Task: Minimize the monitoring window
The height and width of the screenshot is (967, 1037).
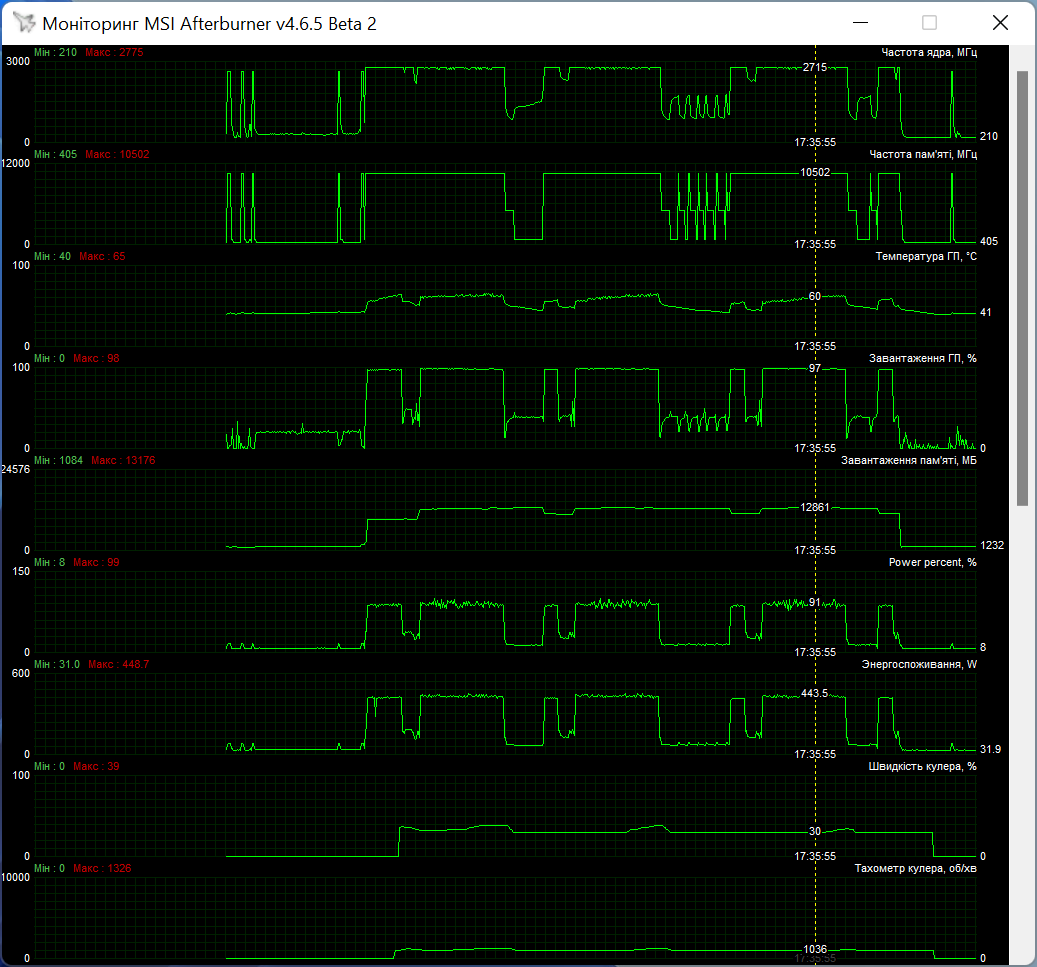Action: click(860, 23)
